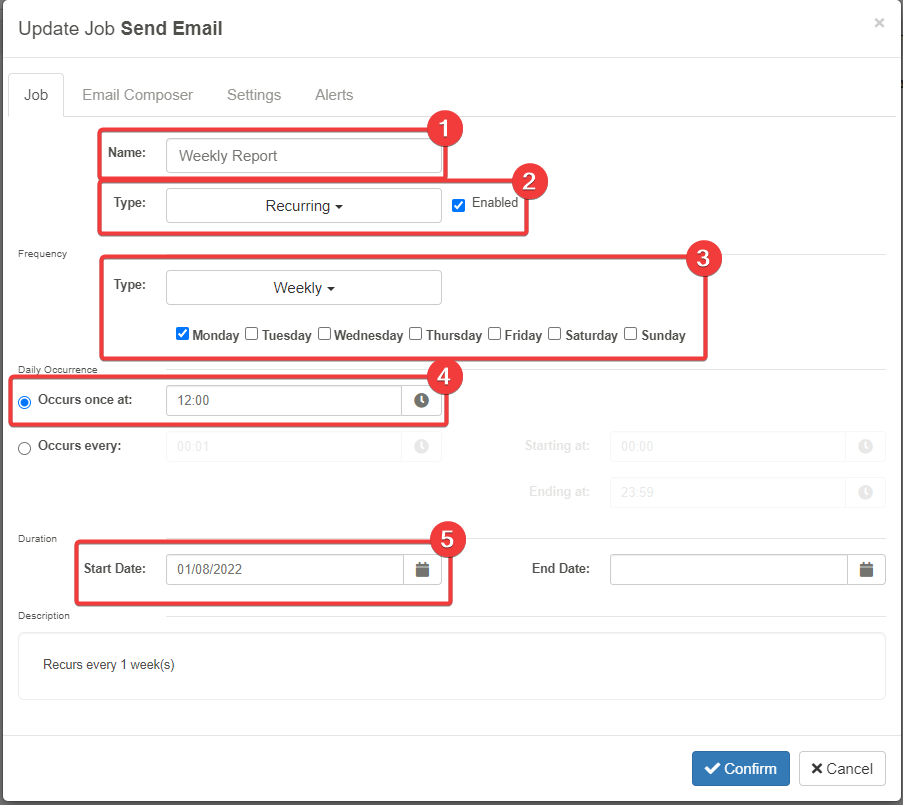Click the Cancel button
Image resolution: width=903 pixels, height=805 pixels.
click(842, 769)
